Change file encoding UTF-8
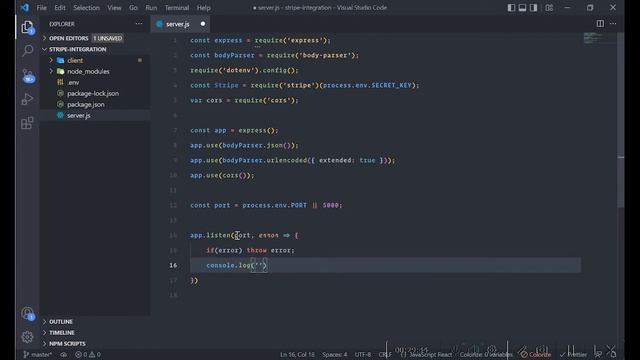640x360 pixels. pyautogui.click(x=363, y=354)
